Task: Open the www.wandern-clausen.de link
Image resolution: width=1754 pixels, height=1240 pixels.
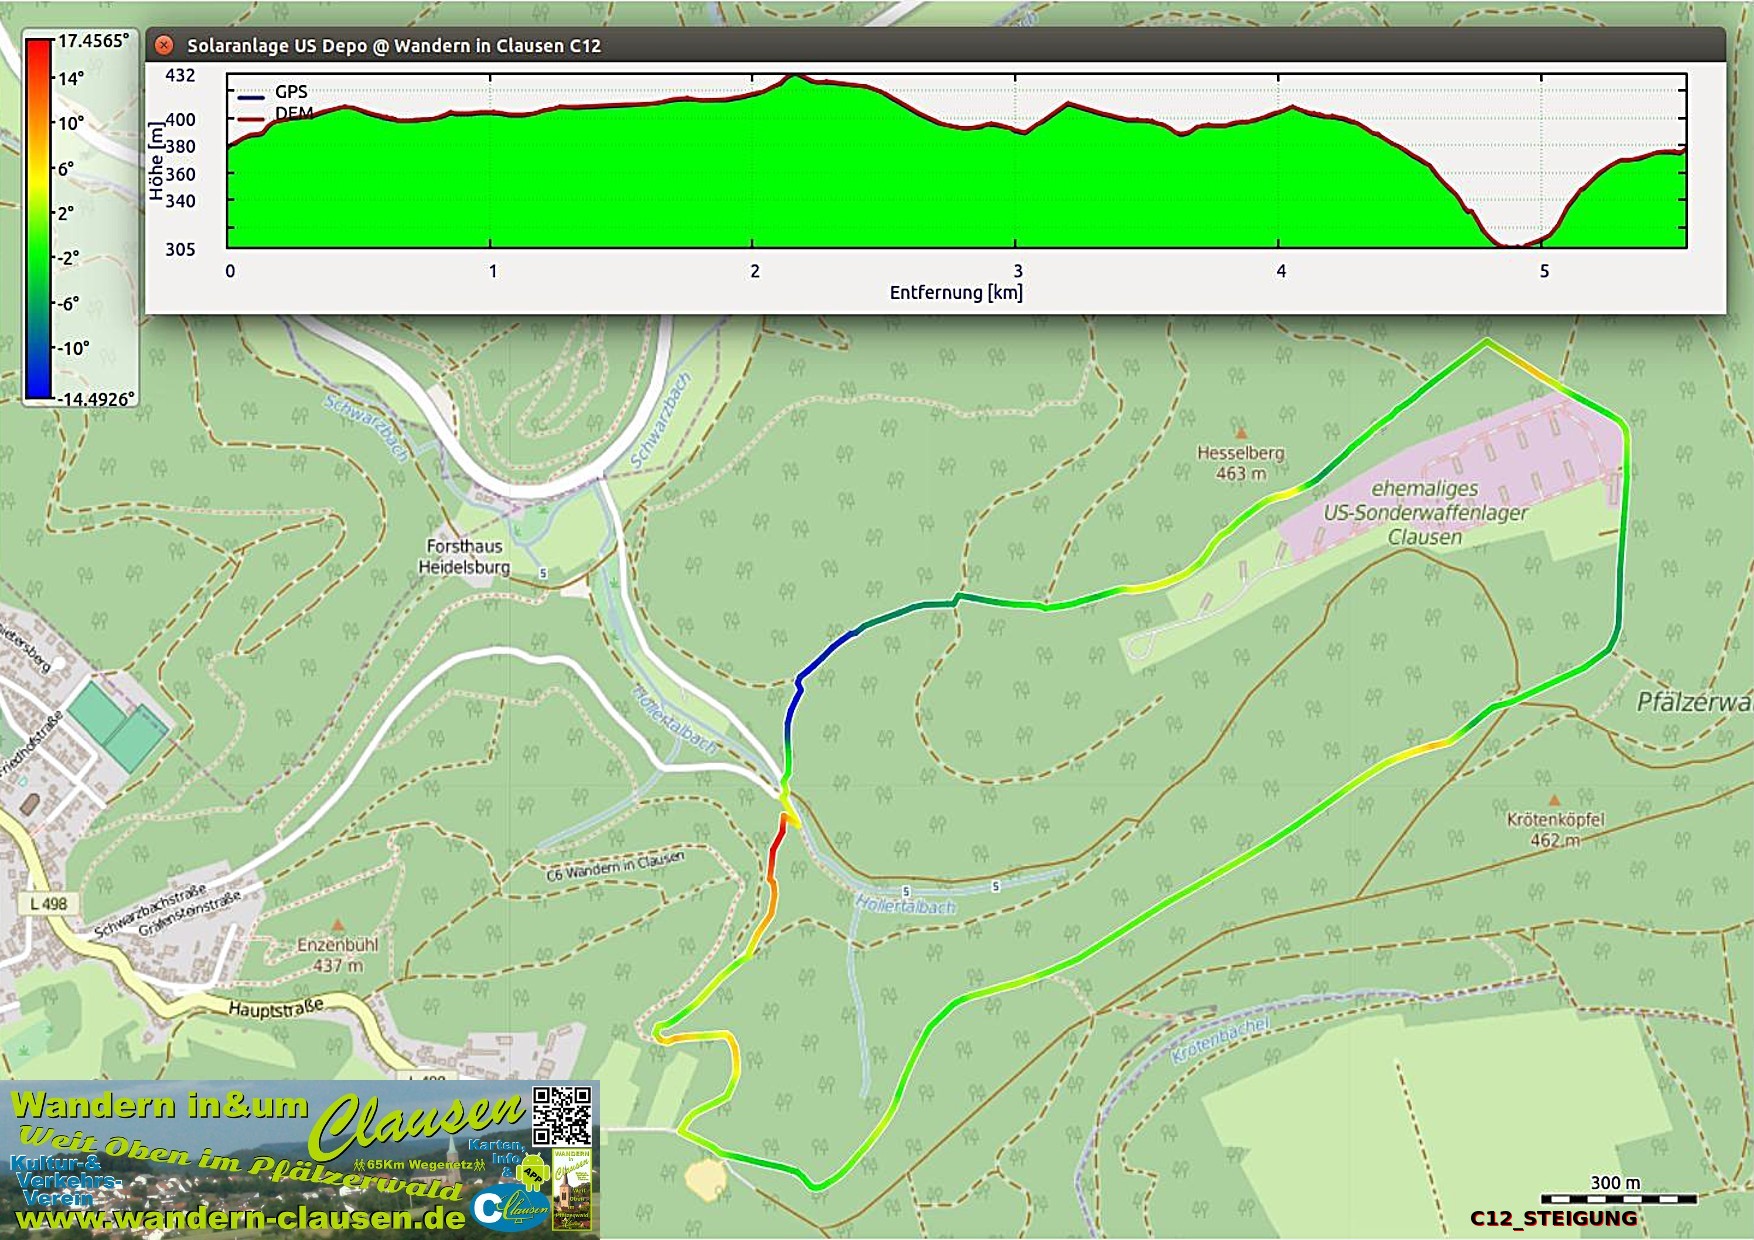Action: point(240,1218)
